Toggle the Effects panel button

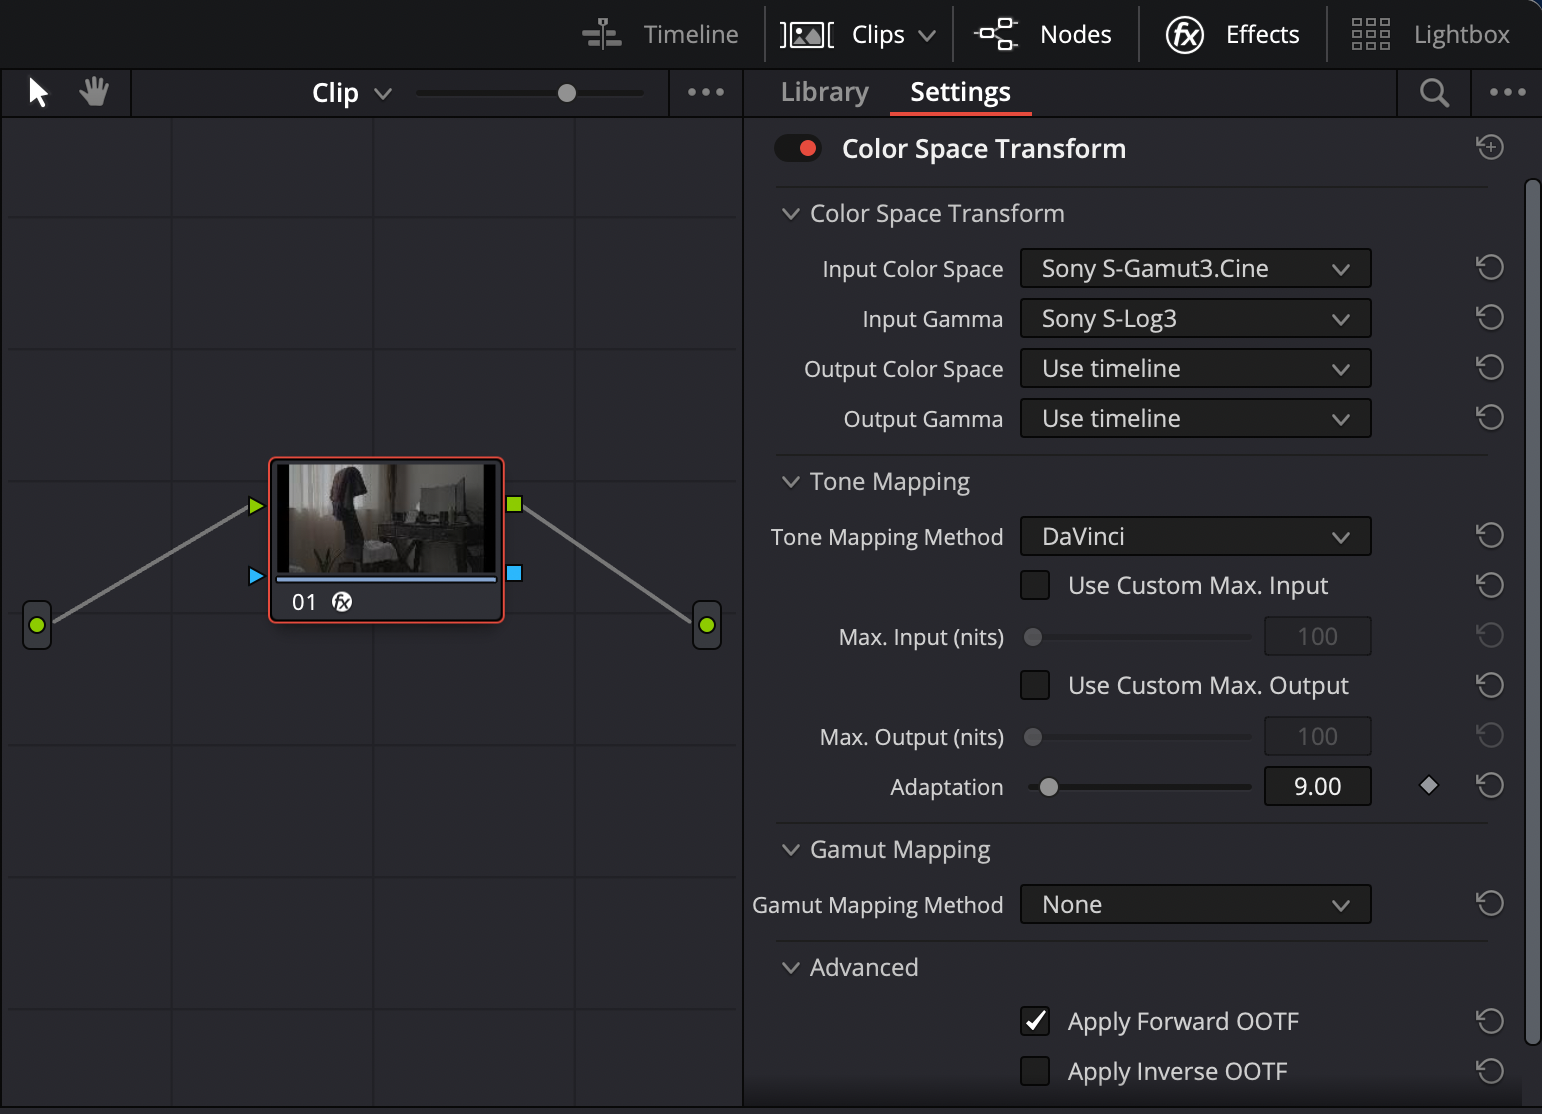tap(1232, 34)
